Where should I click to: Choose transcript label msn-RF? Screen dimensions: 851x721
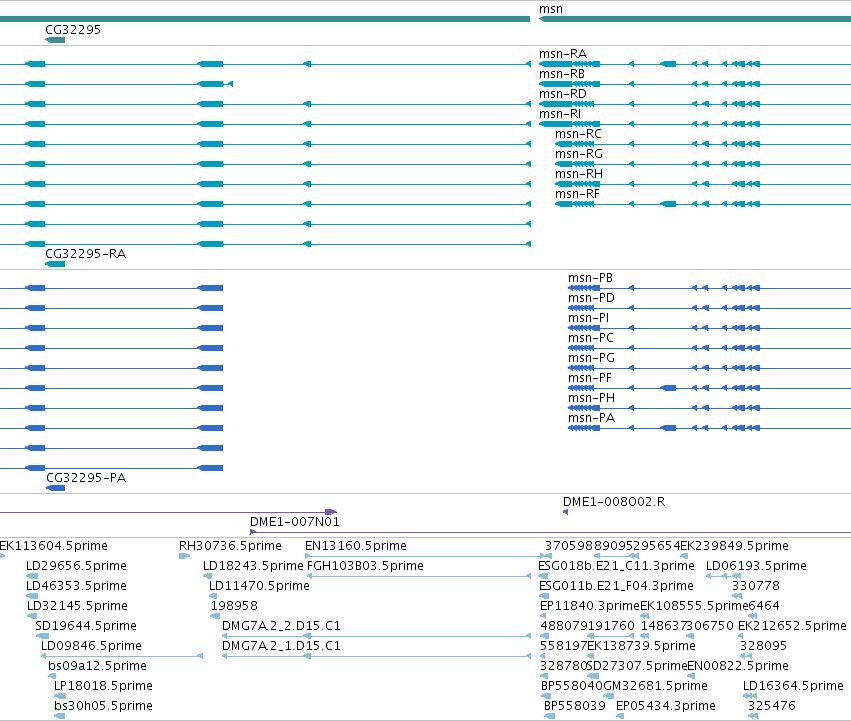pos(577,194)
